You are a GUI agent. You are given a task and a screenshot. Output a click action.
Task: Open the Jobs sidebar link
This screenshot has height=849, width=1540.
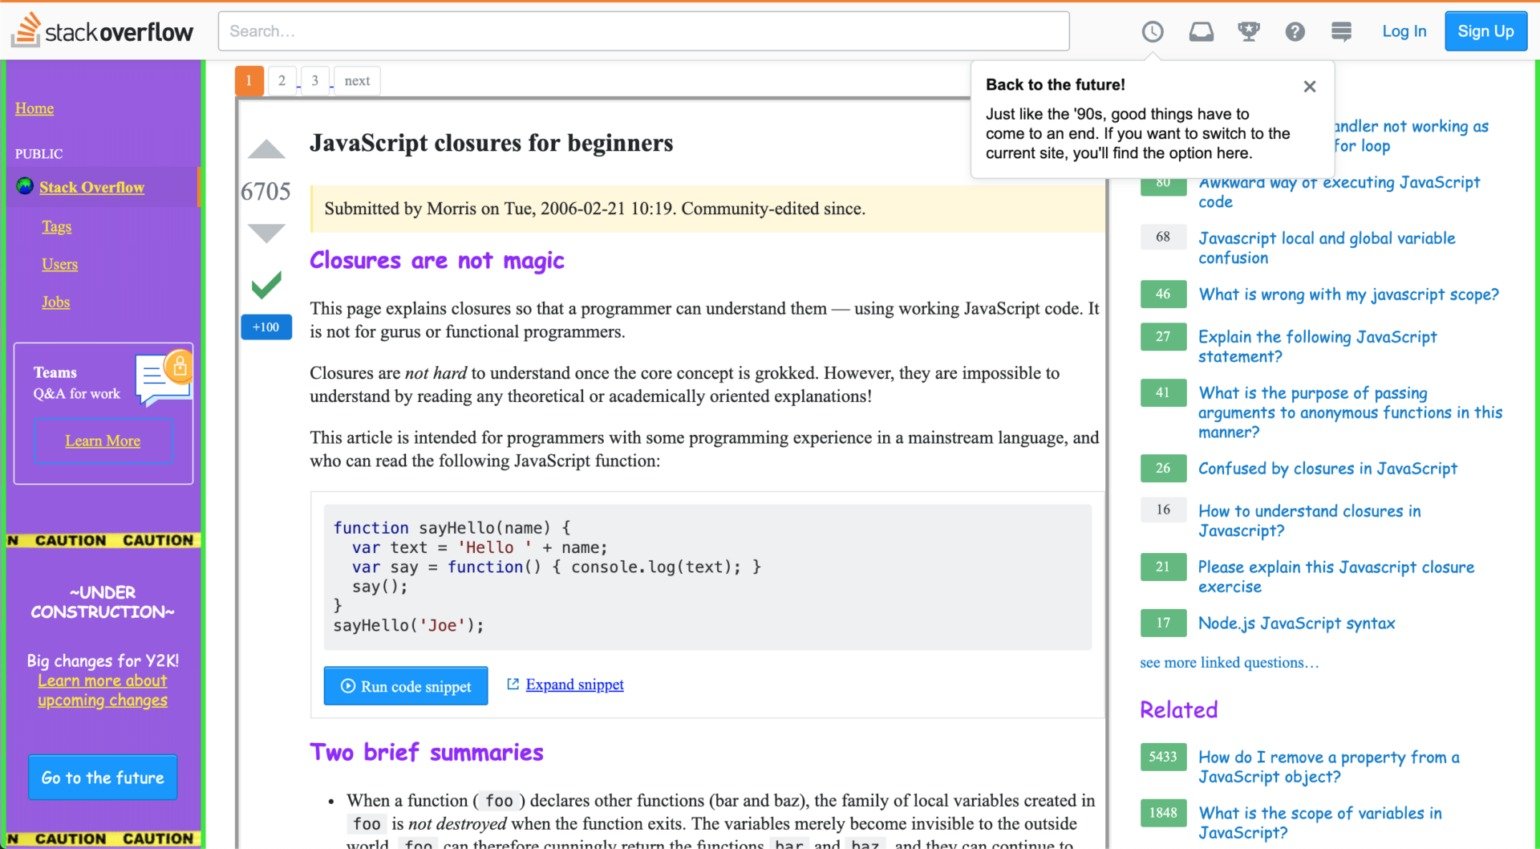coord(56,302)
